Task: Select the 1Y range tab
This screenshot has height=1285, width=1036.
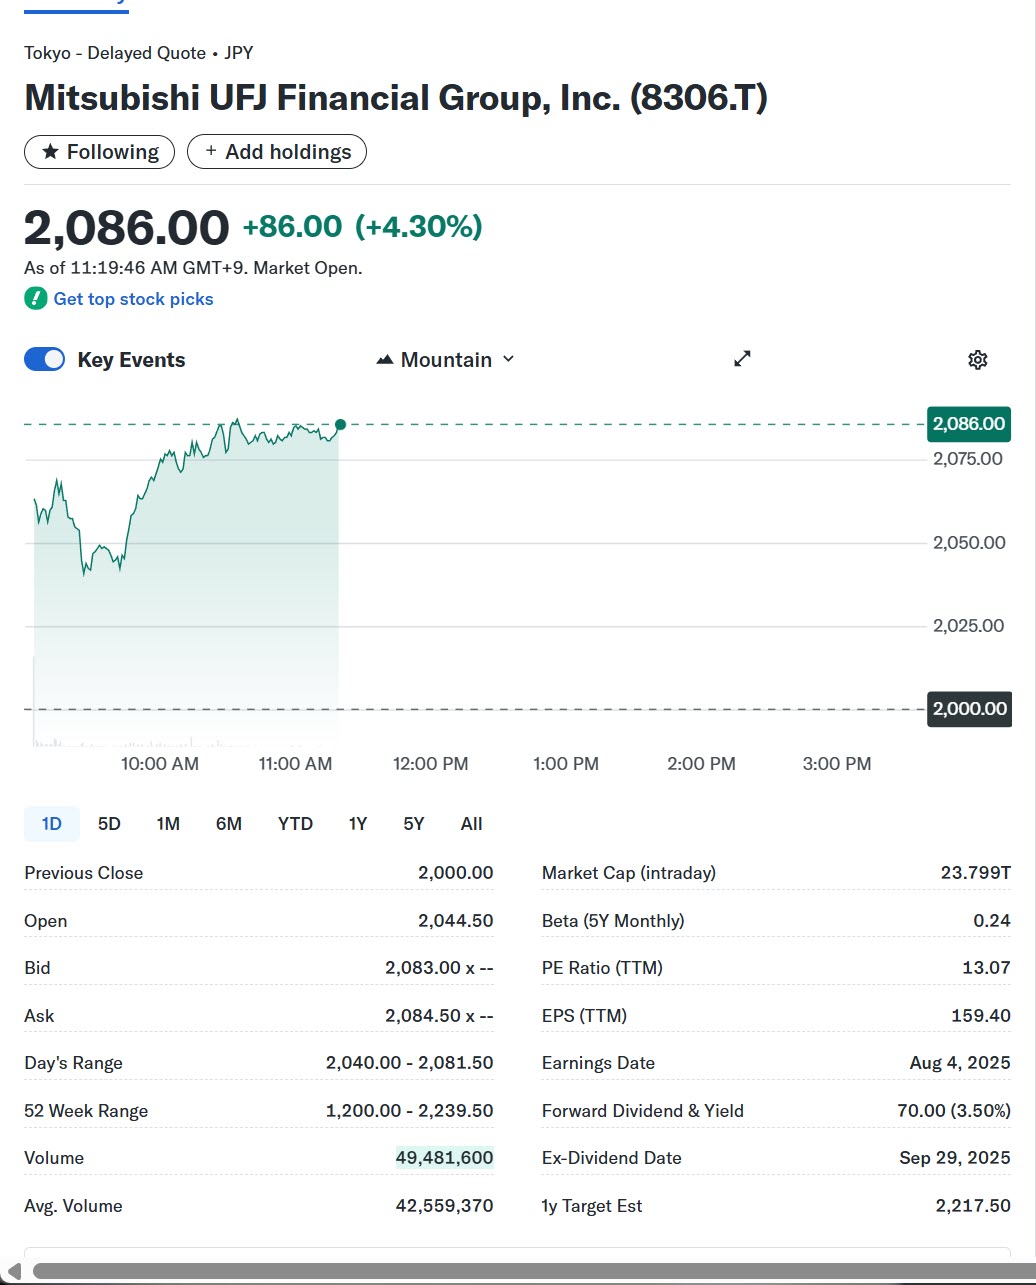Action: coord(358,824)
